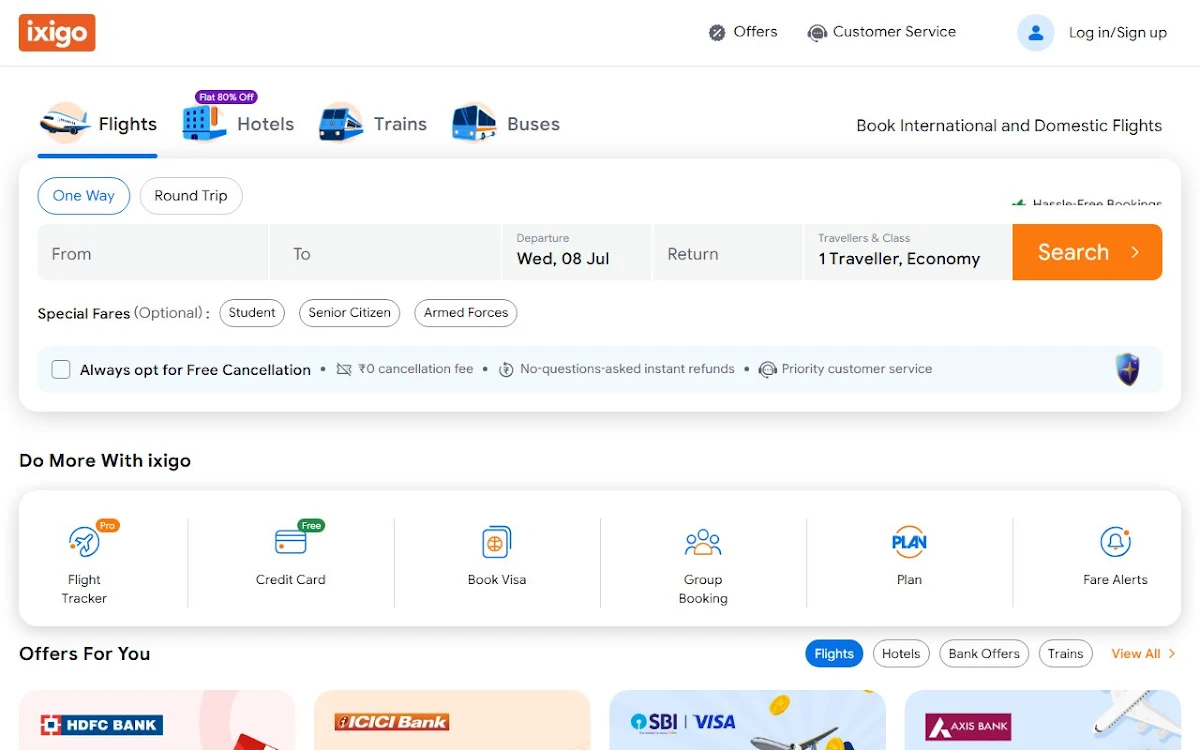Click the 'Do More With ixigo' heading
Viewport: 1200px width, 750px height.
coord(105,461)
